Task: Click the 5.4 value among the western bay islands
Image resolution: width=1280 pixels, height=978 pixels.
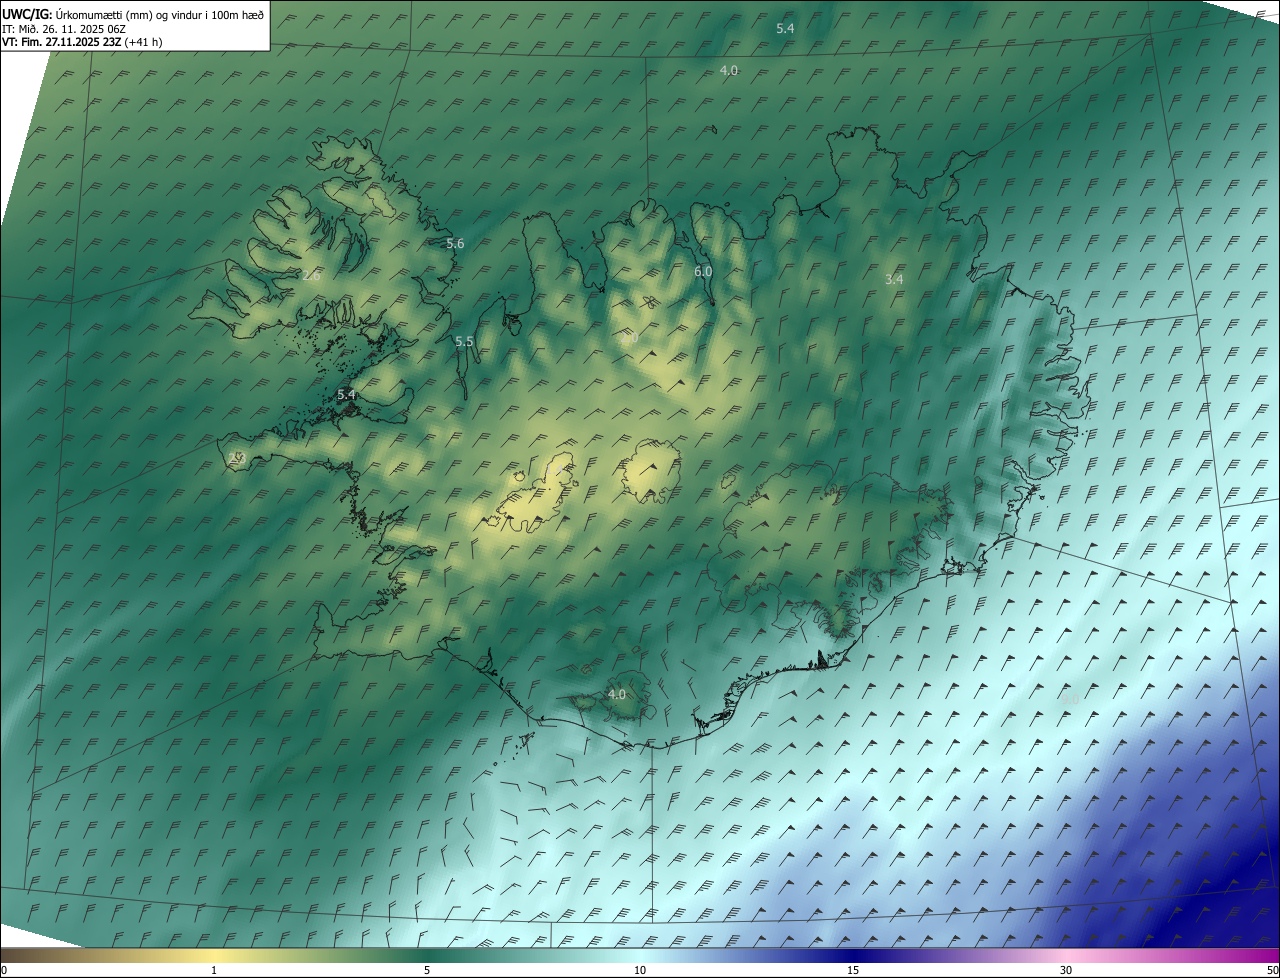Action: 347,395
